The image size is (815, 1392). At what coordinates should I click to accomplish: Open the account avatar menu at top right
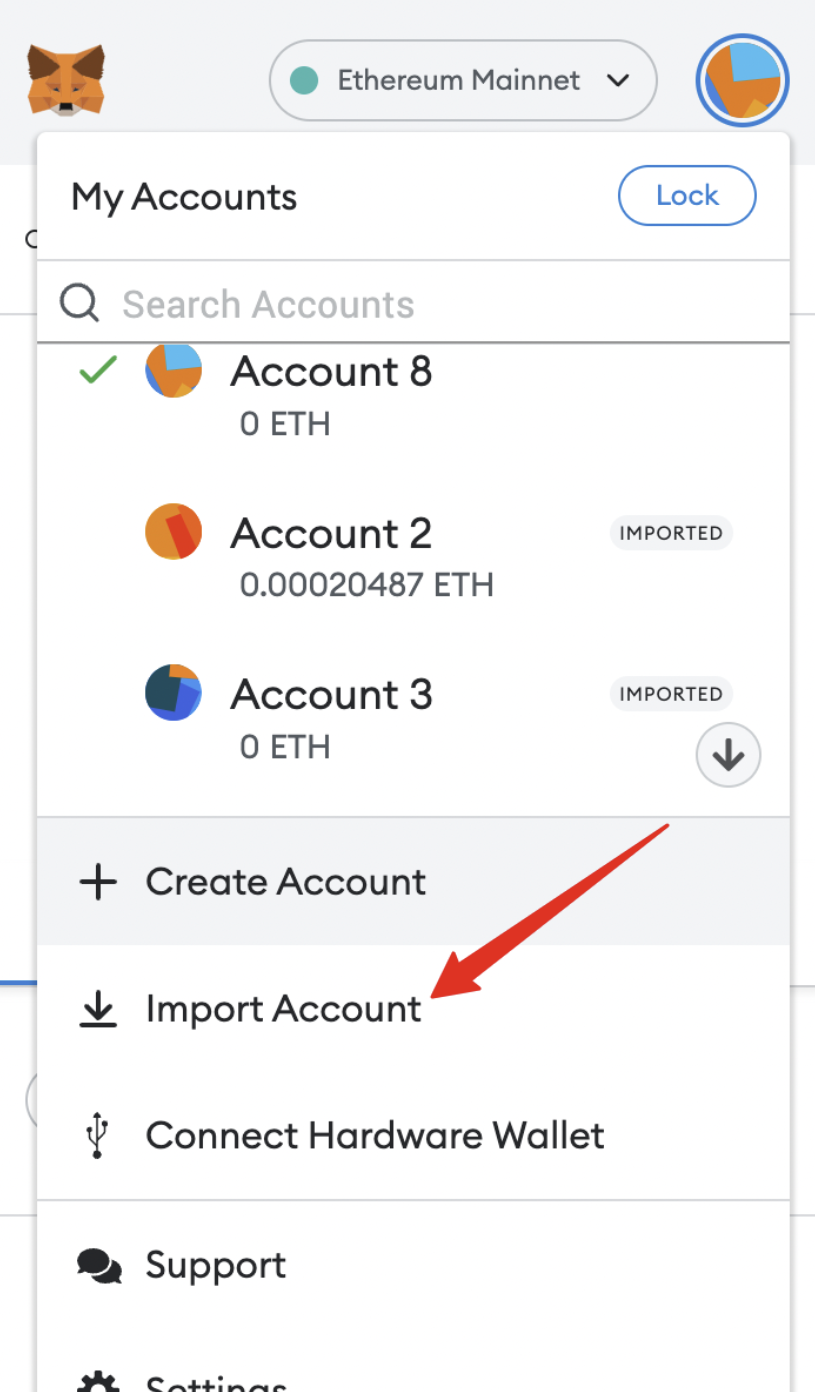[742, 81]
